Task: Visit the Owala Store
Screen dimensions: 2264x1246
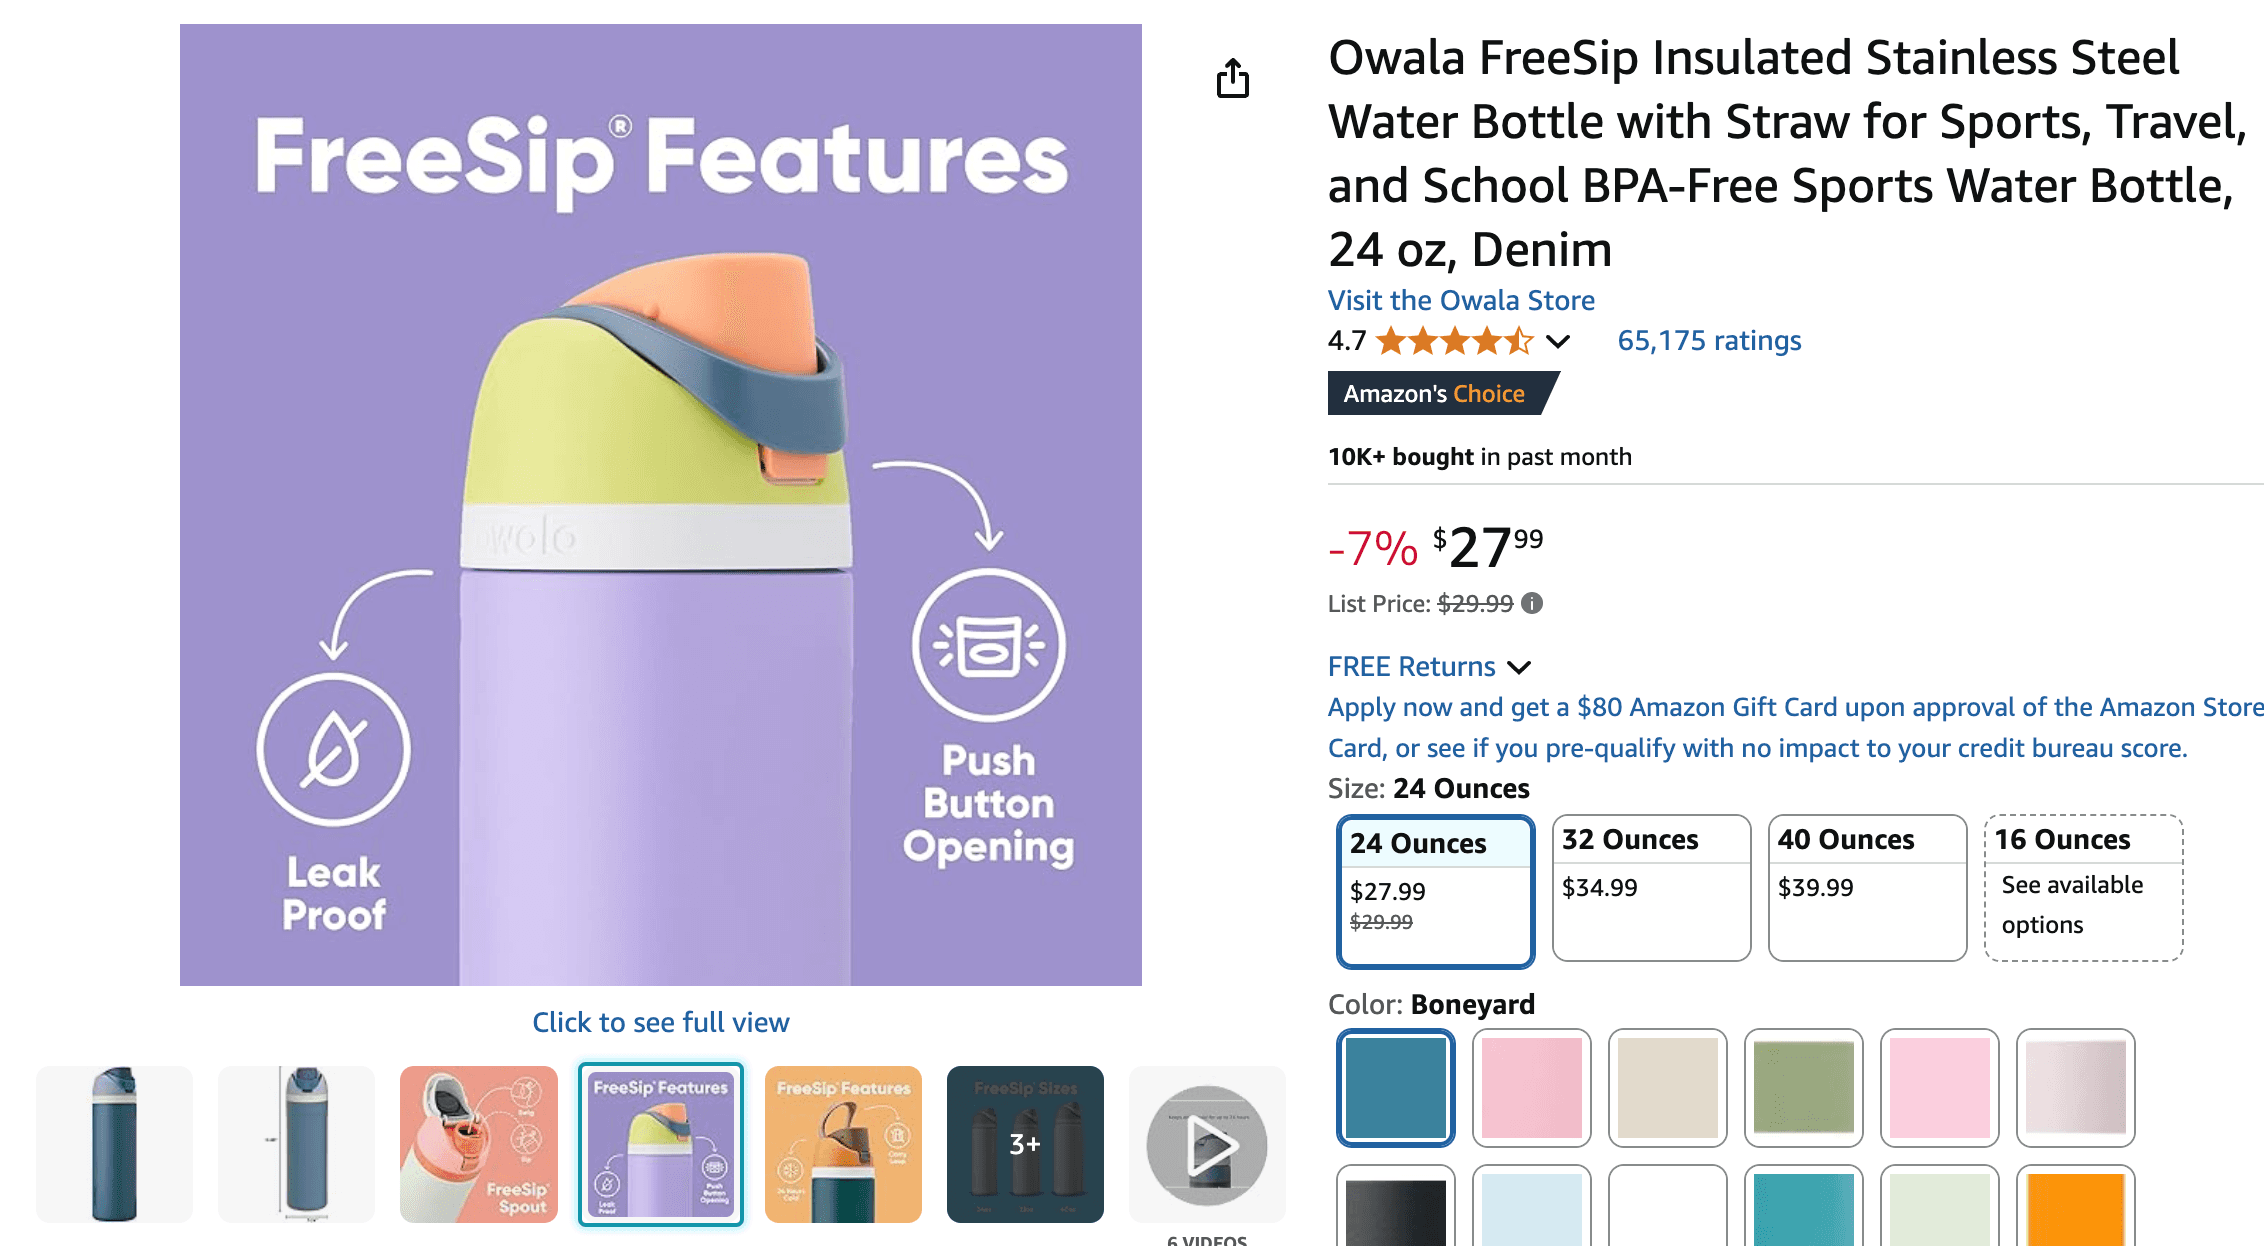Action: 1461,300
